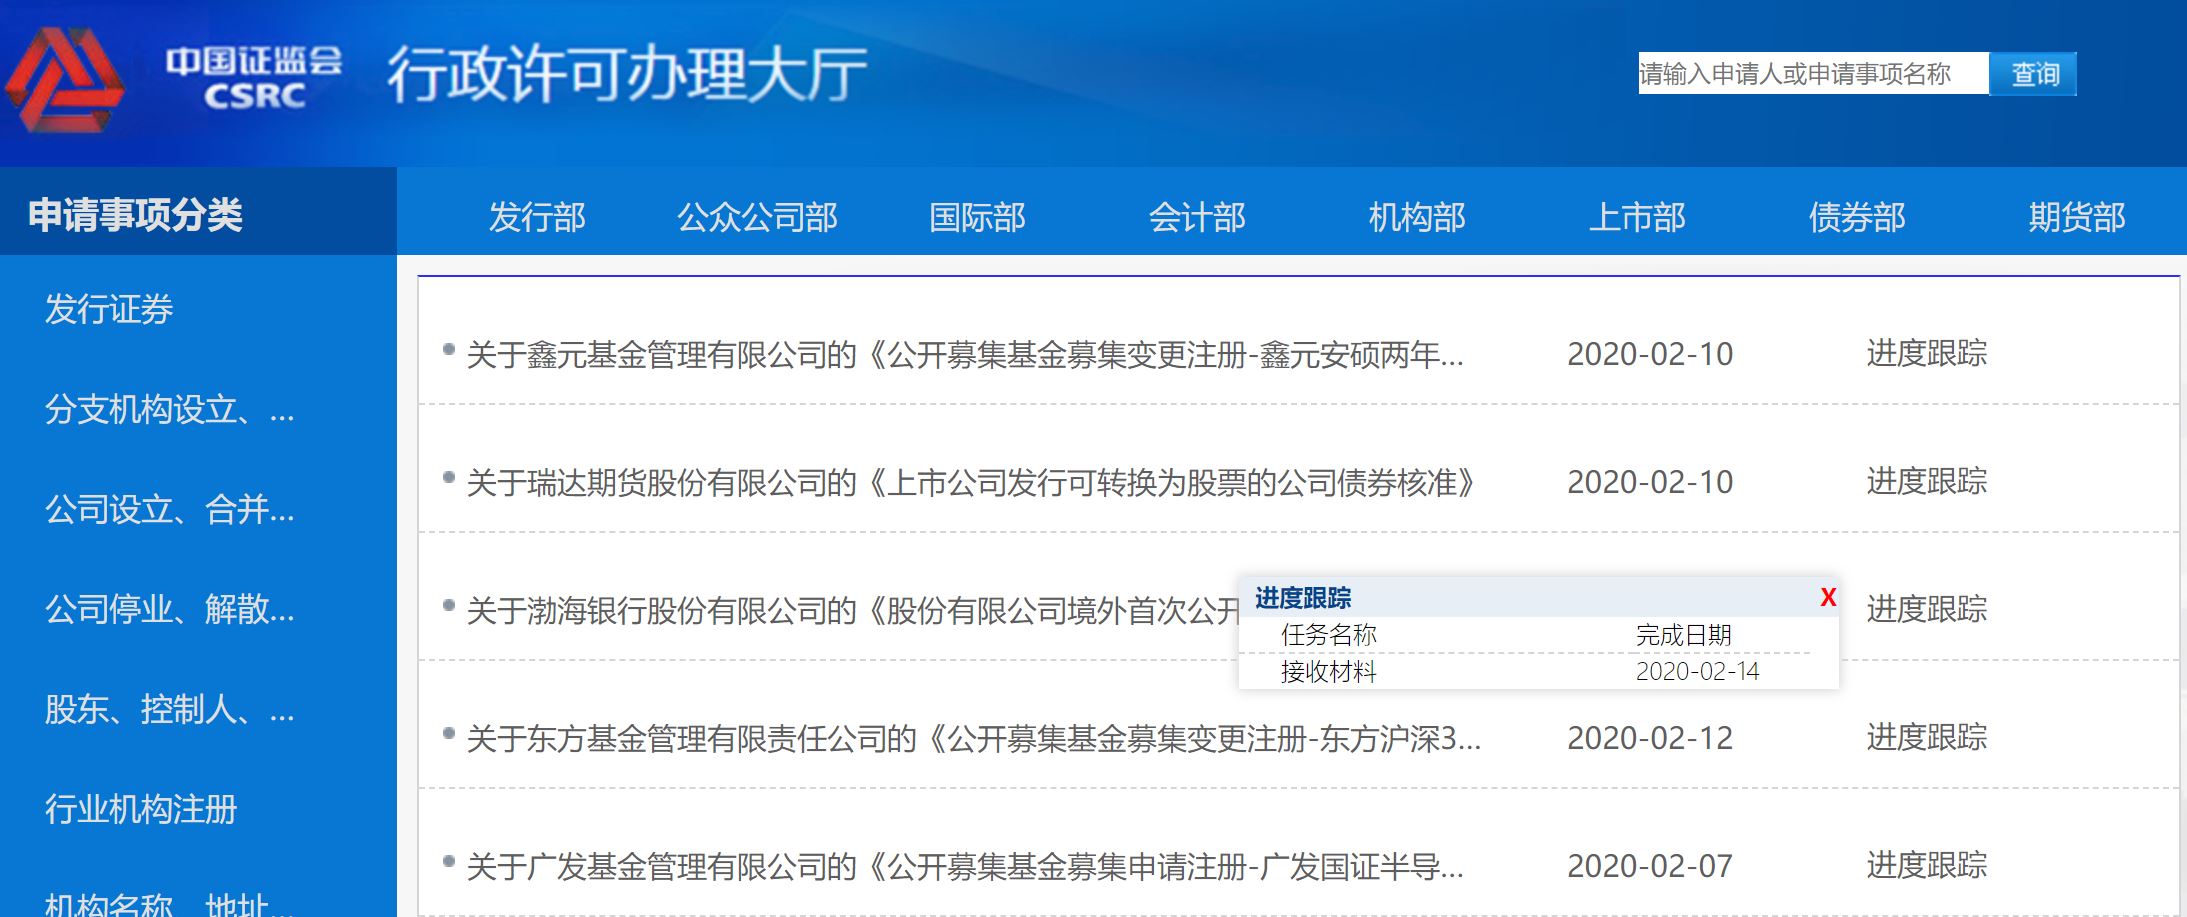The width and height of the screenshot is (2187, 917).
Task: Open the 公众公司部 department tab
Action: click(x=757, y=217)
